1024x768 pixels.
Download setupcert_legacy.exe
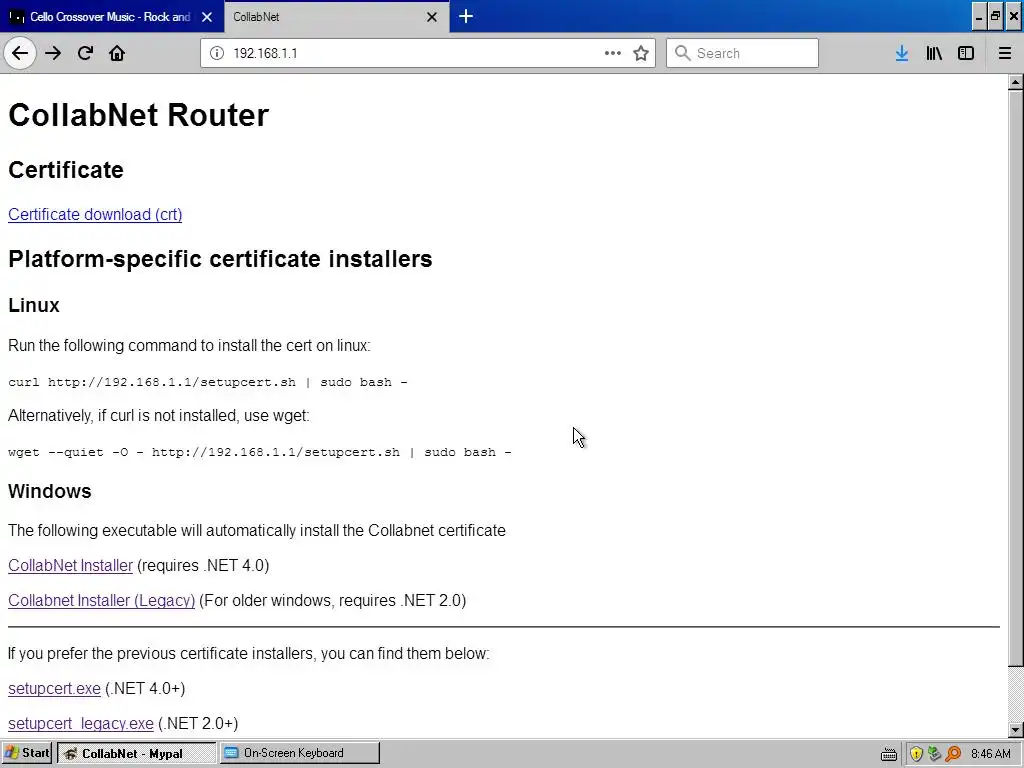point(81,724)
